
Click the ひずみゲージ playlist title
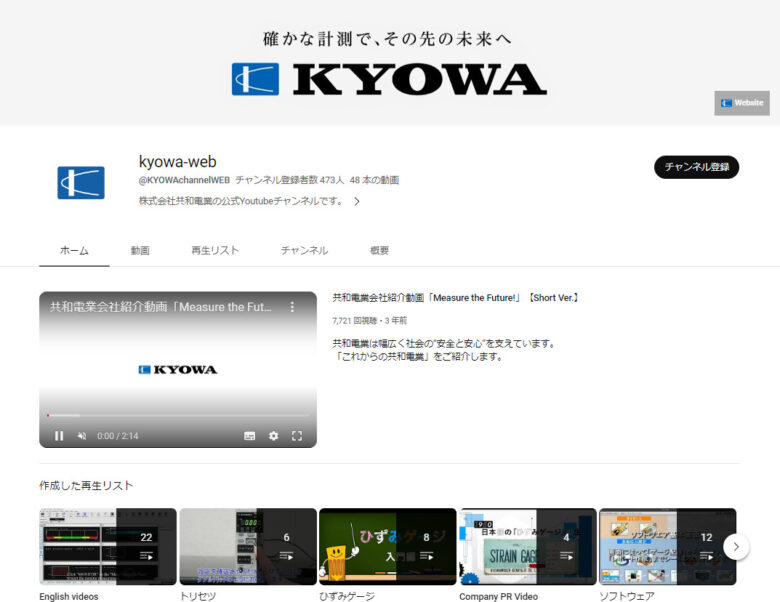[347, 596]
